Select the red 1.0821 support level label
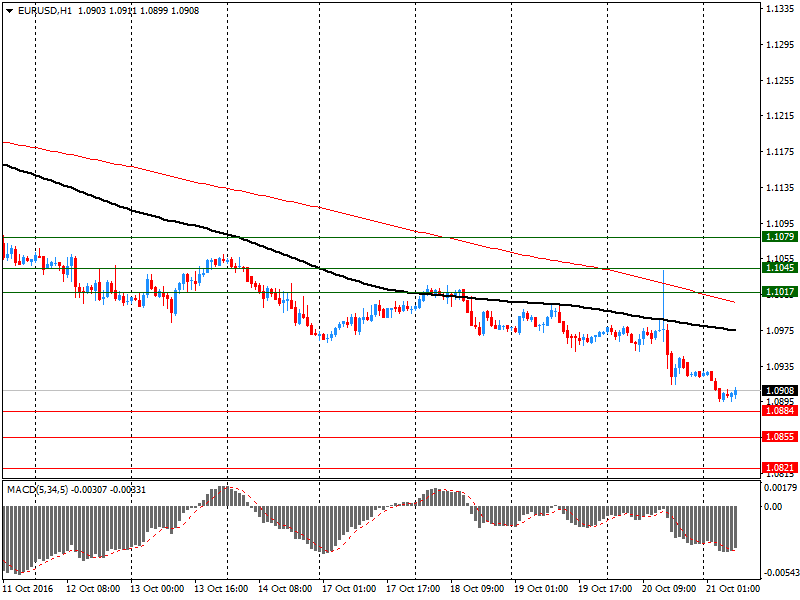This screenshot has width=800, height=600. click(780, 468)
